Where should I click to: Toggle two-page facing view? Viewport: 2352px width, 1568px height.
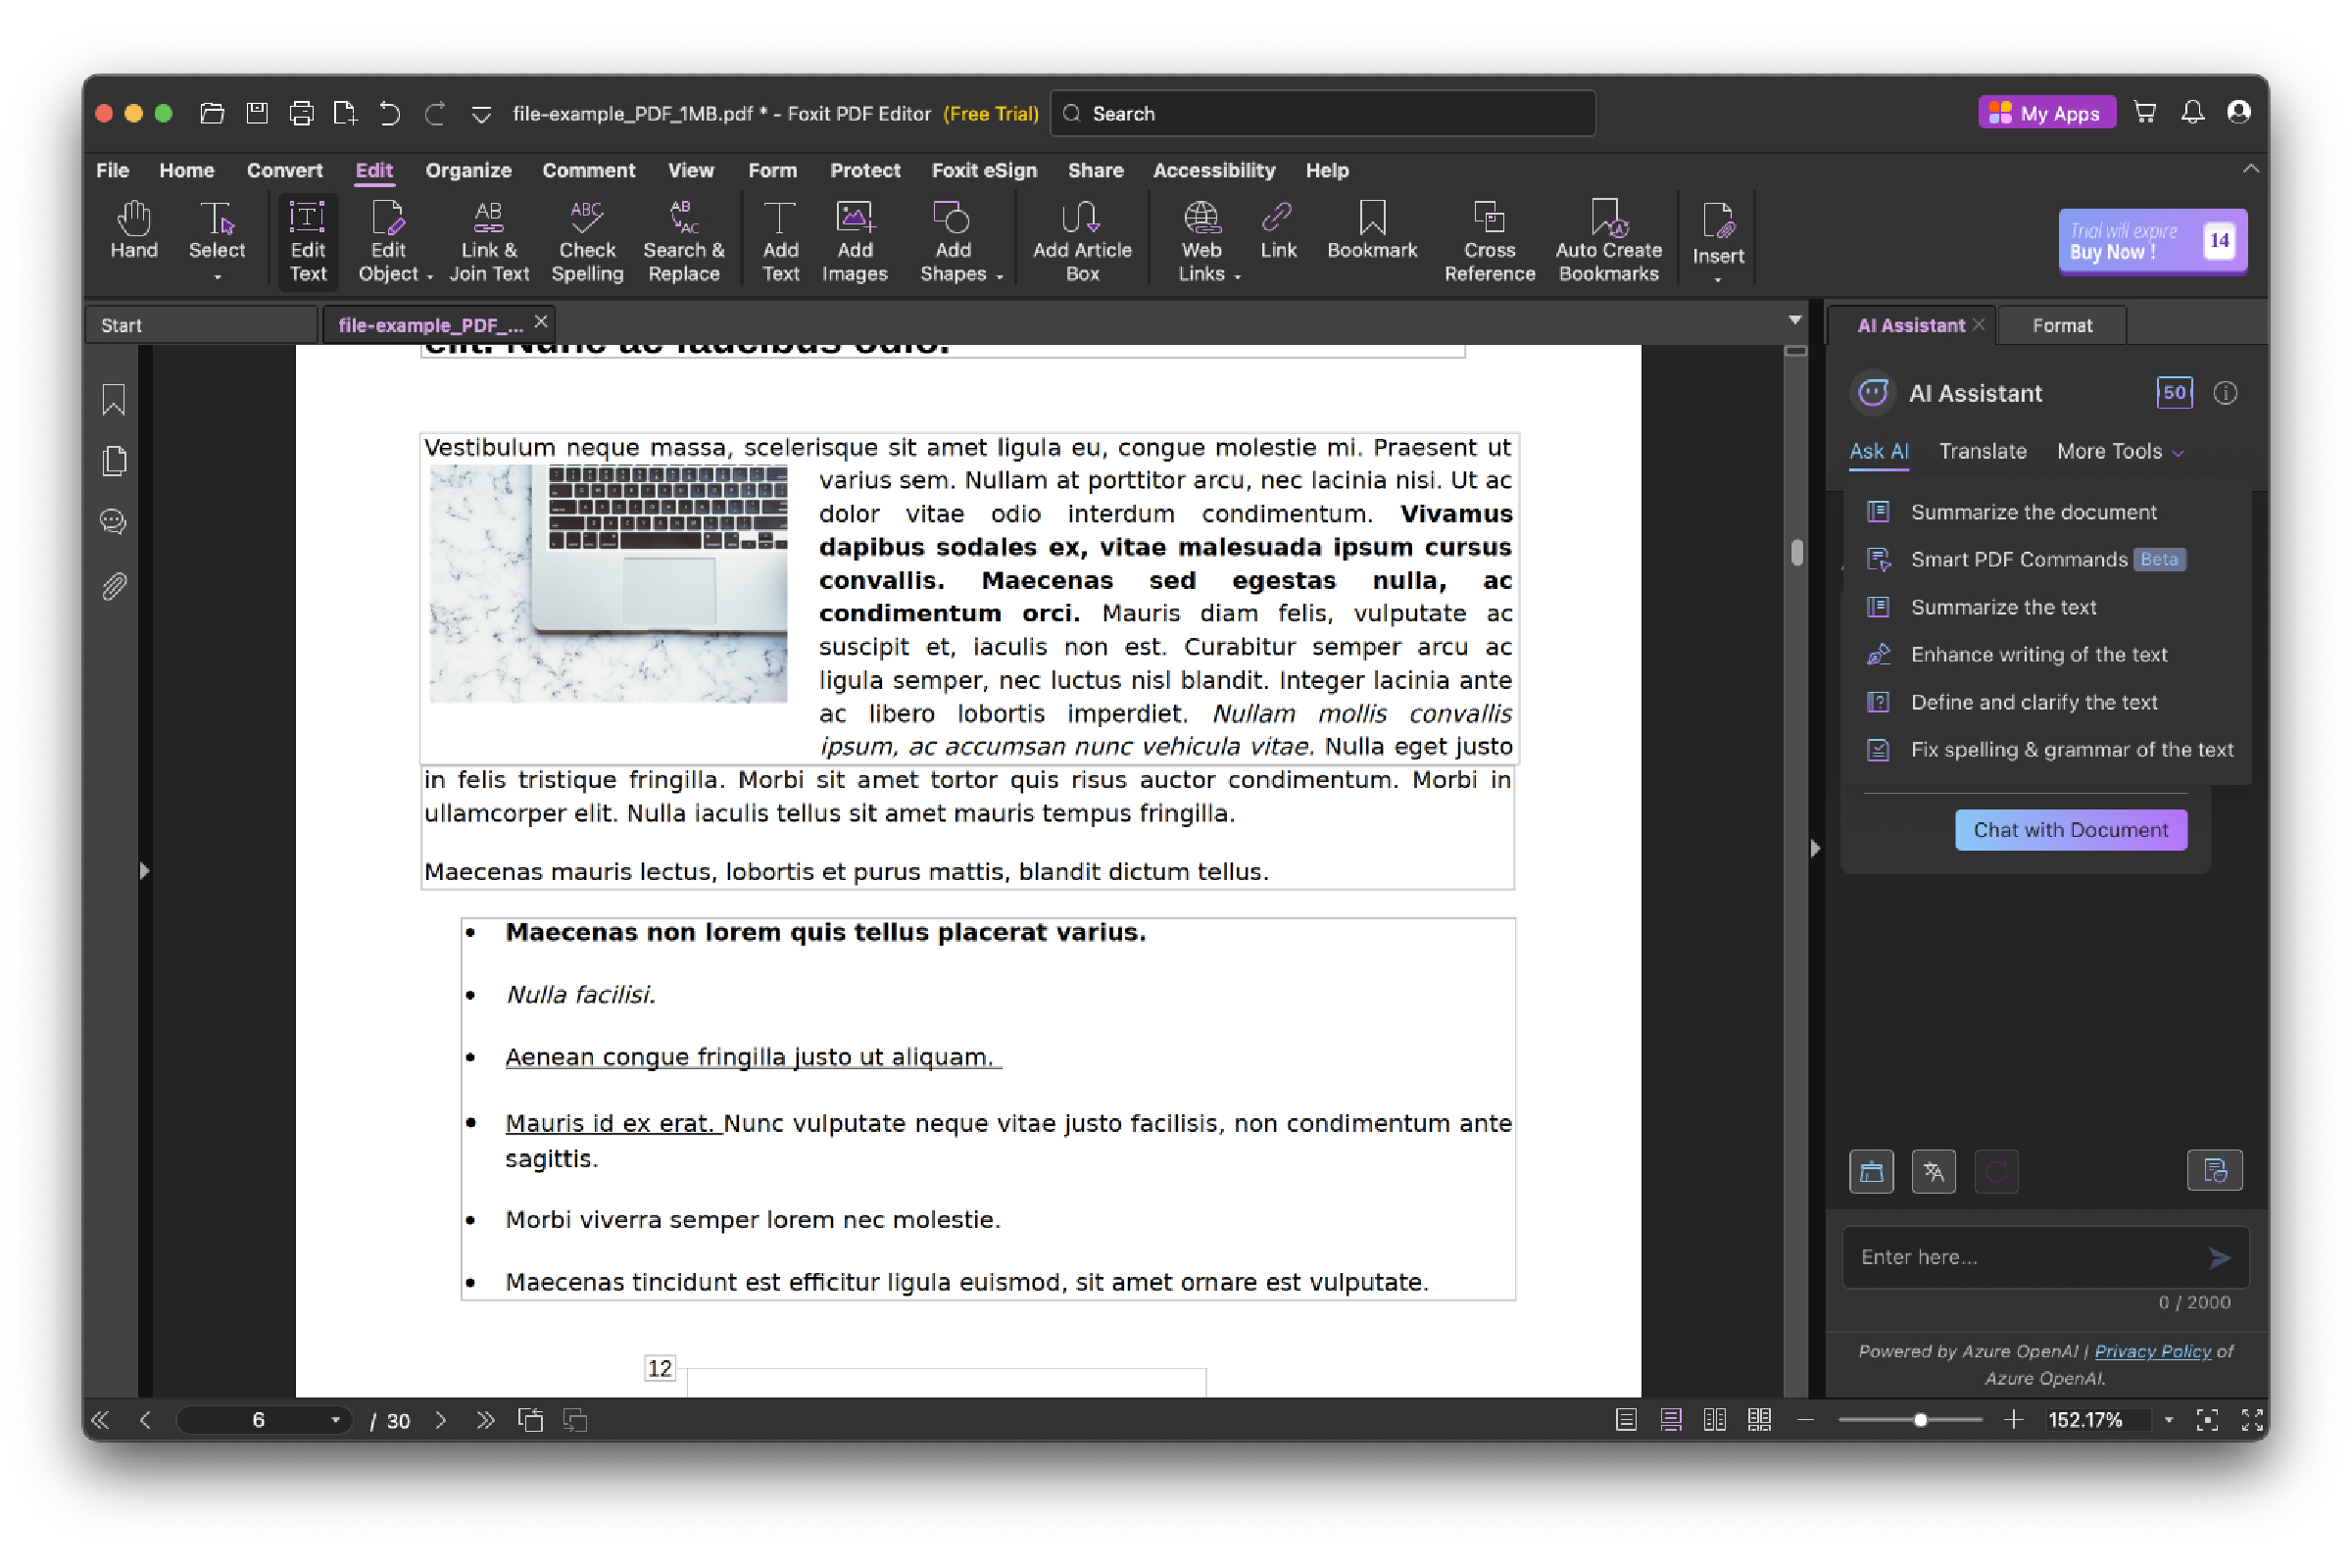[x=1714, y=1419]
